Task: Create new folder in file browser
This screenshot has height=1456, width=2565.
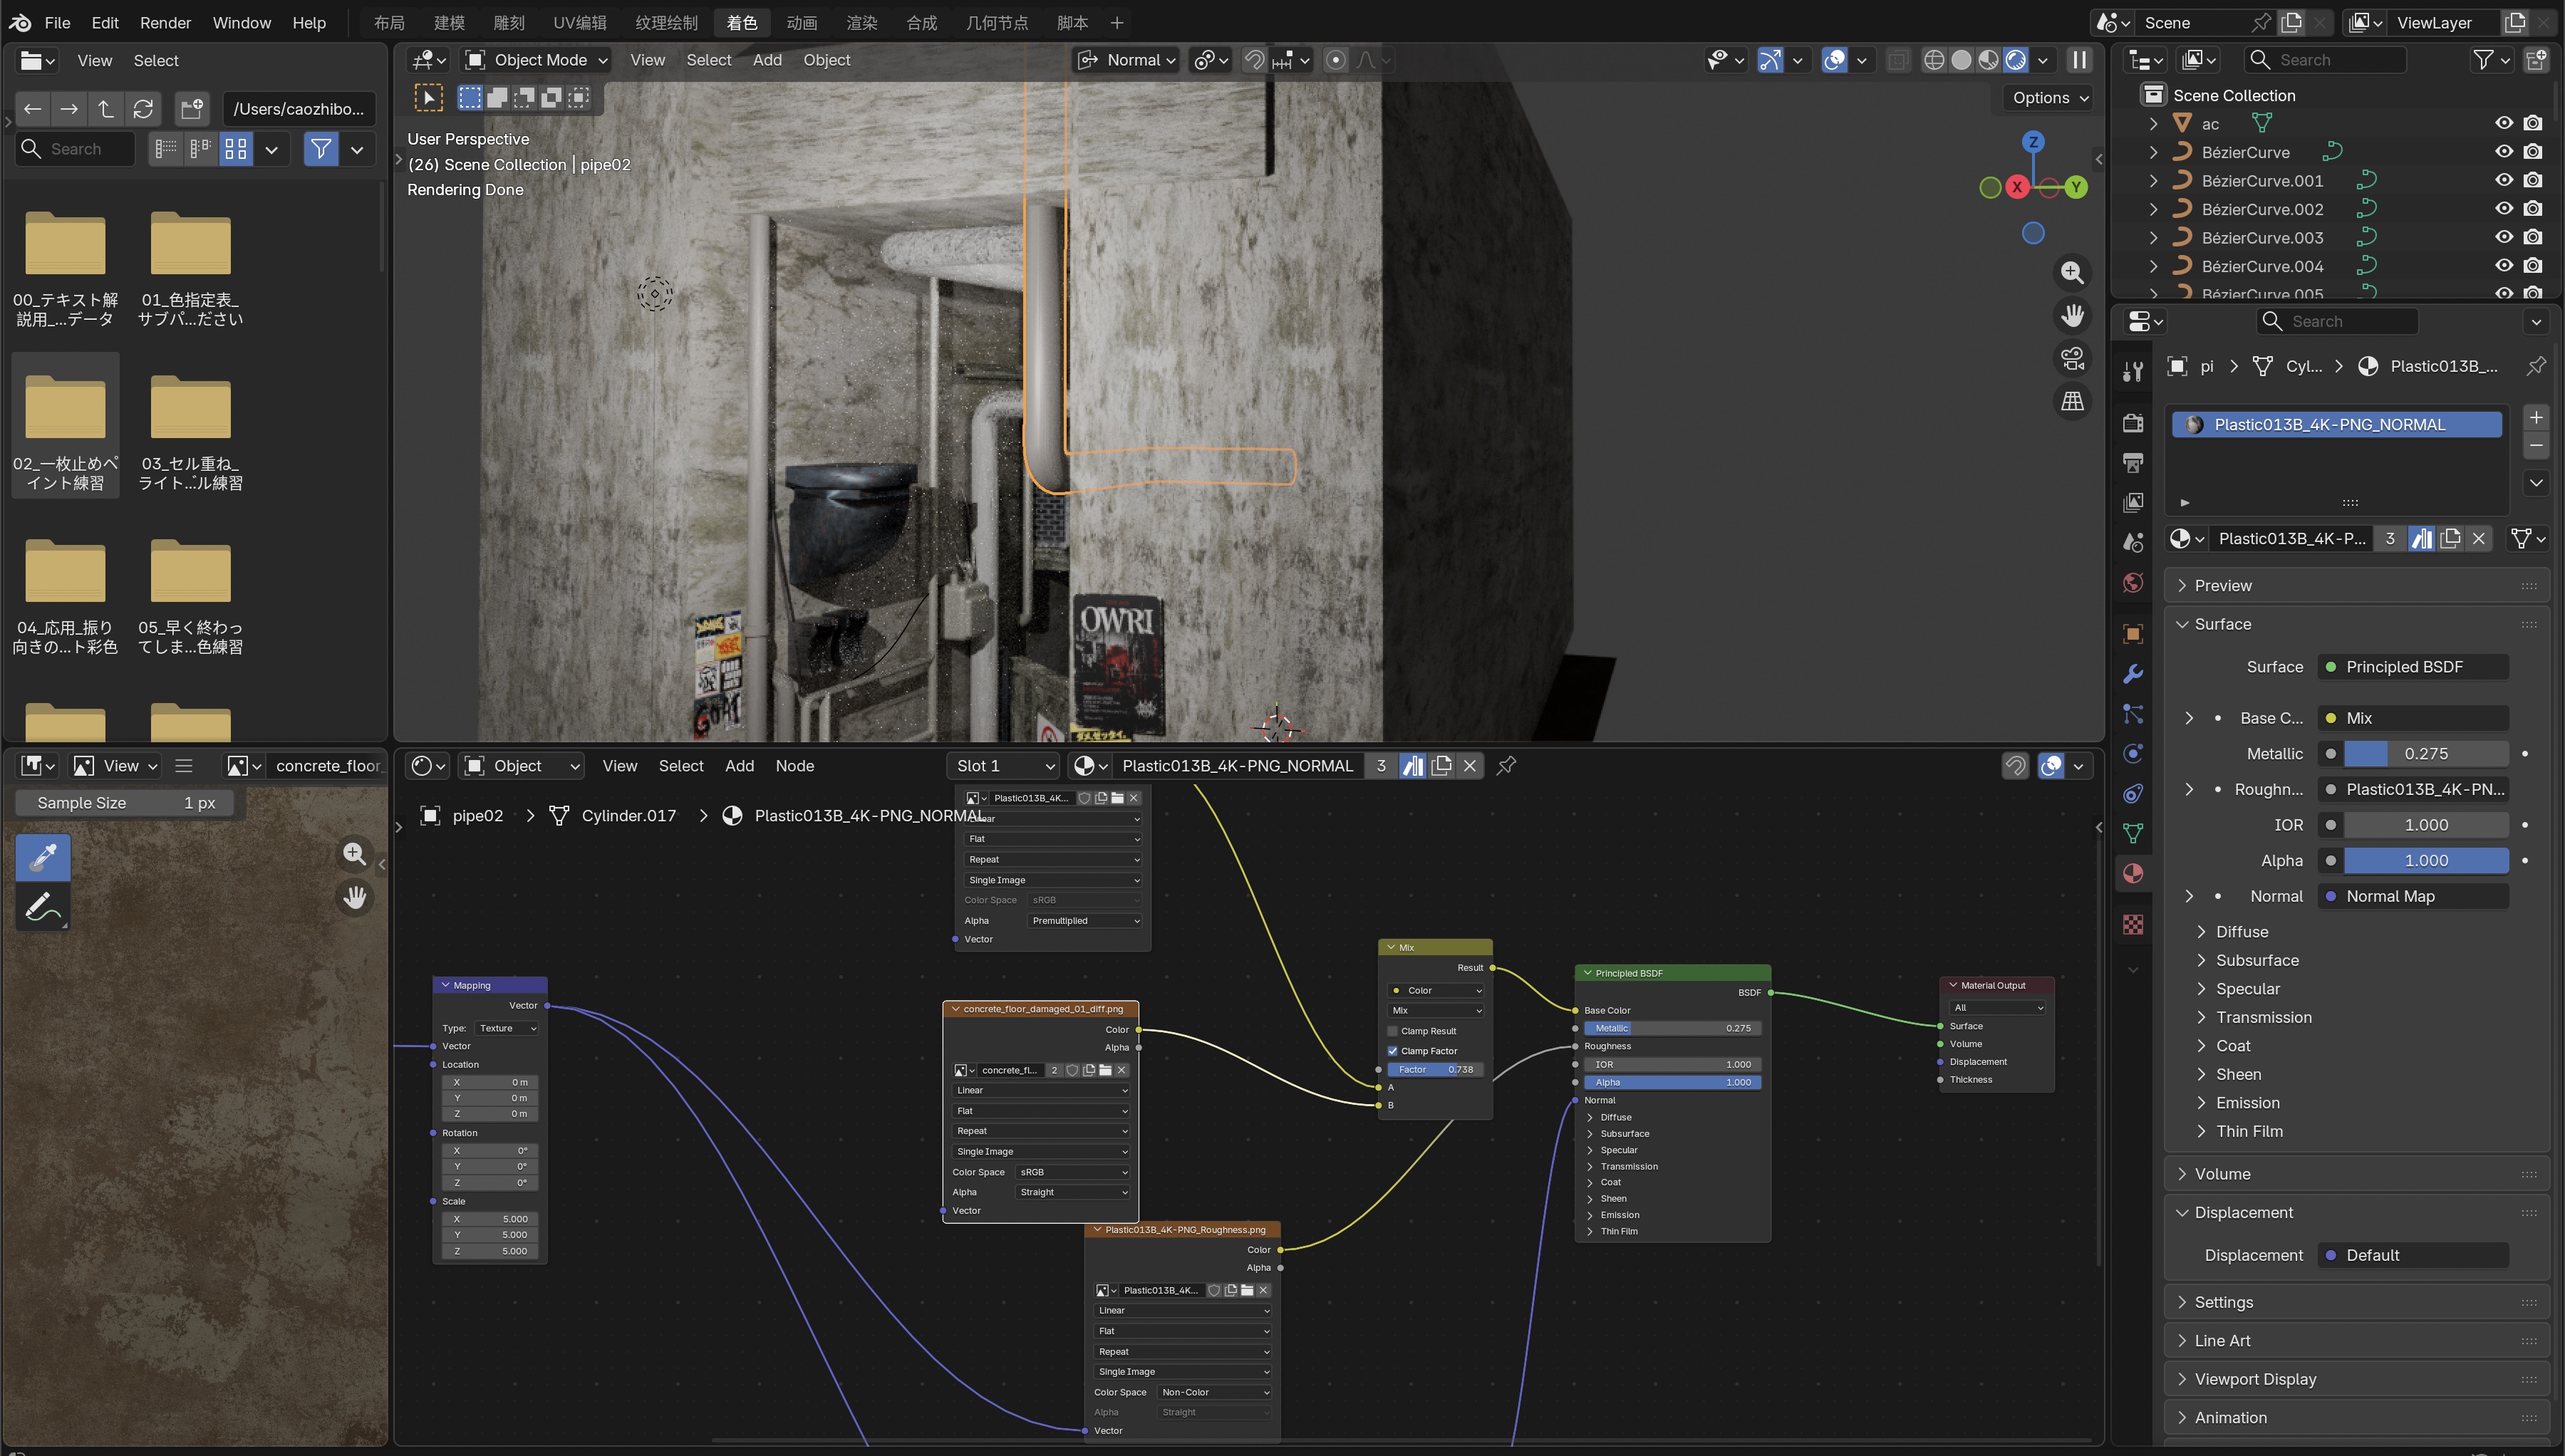Action: pyautogui.click(x=192, y=108)
